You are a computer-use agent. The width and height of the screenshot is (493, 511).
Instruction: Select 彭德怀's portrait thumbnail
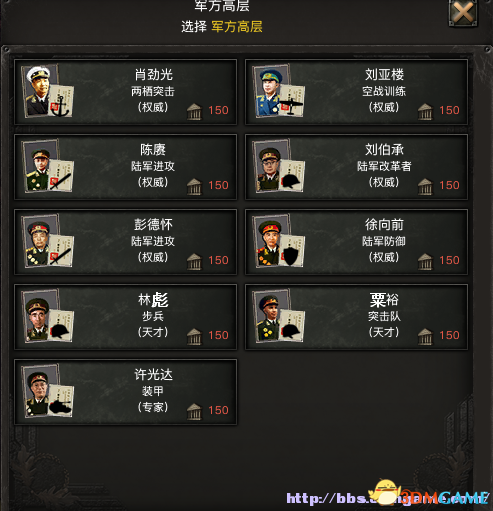38,241
